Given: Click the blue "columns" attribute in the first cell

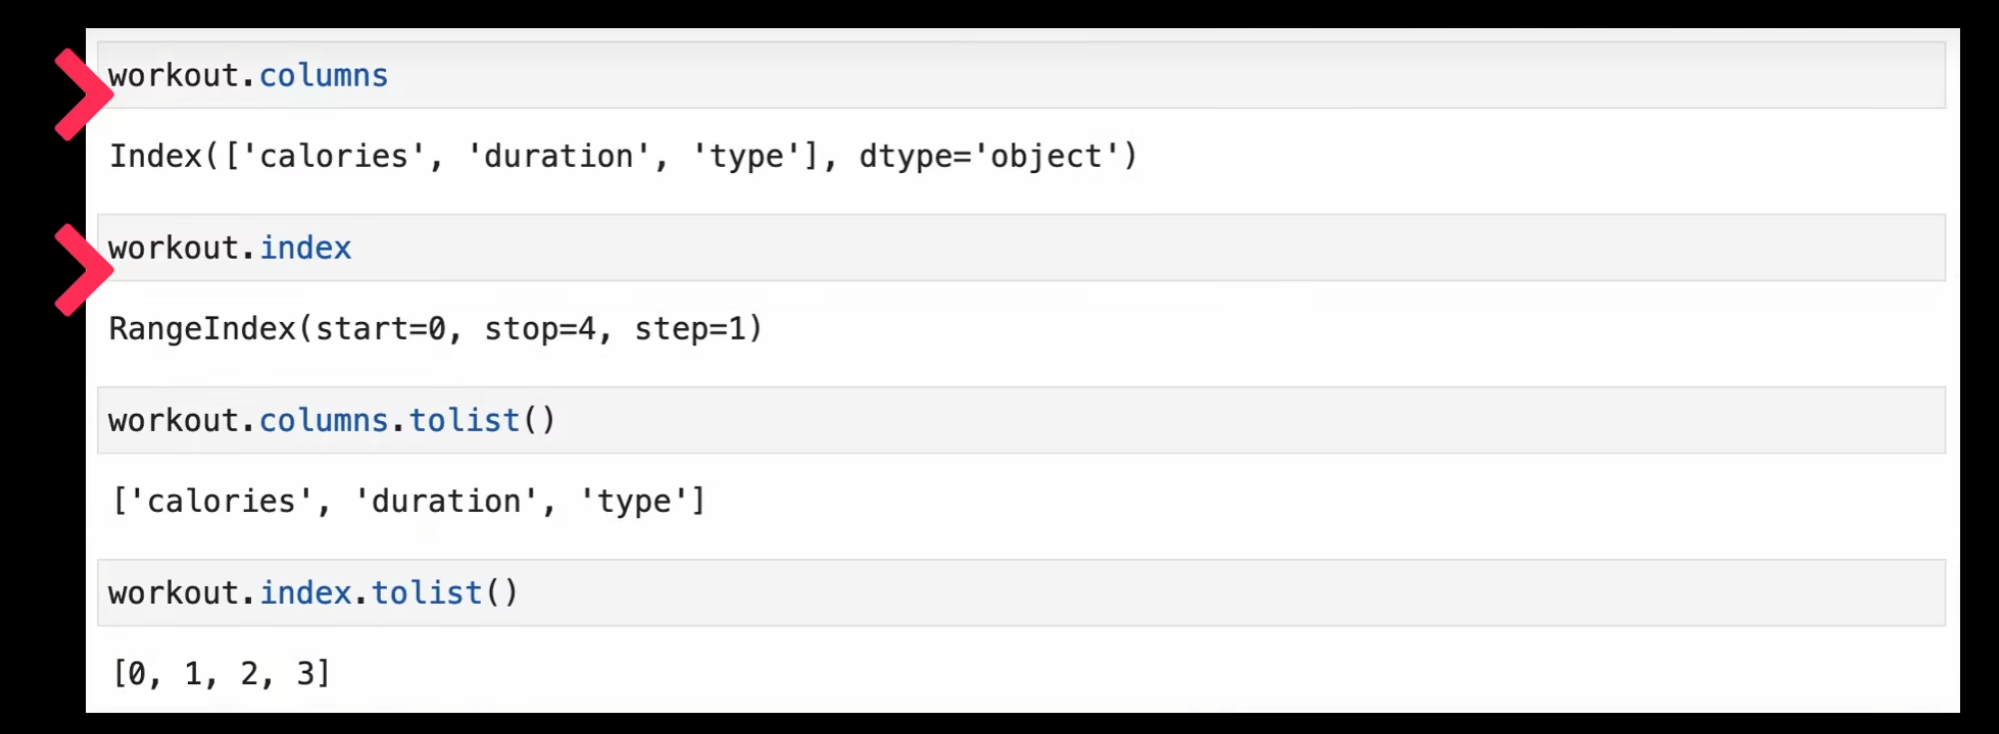Looking at the screenshot, I should pyautogui.click(x=323, y=76).
